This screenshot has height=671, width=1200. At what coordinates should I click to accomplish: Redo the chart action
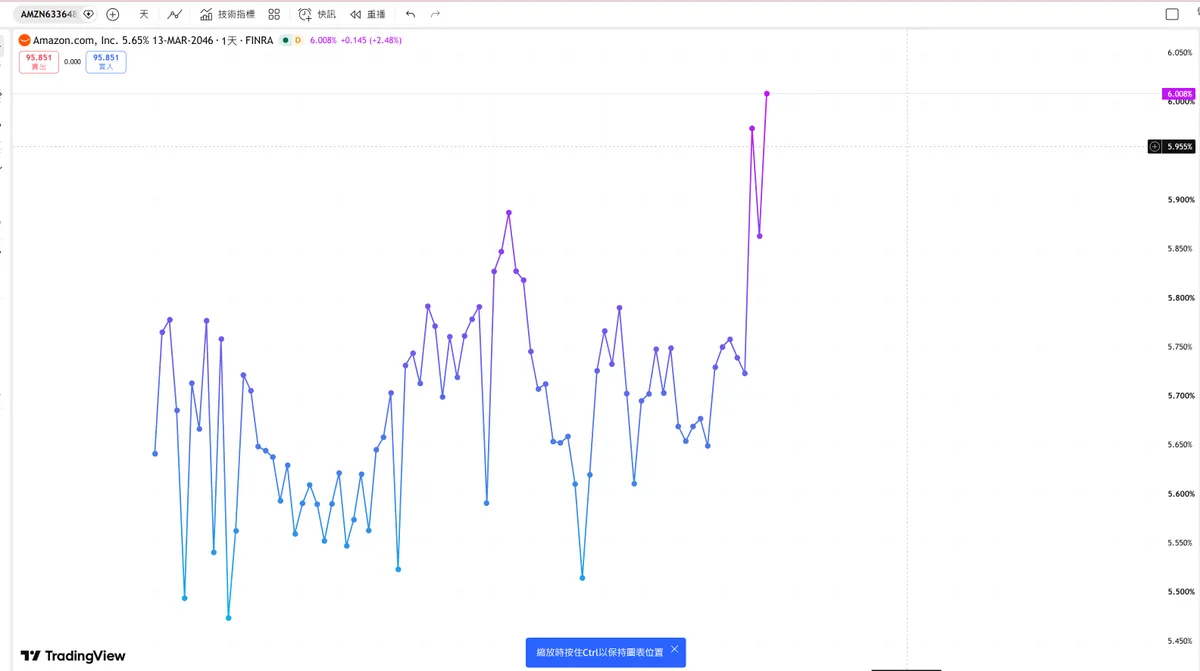[435, 14]
